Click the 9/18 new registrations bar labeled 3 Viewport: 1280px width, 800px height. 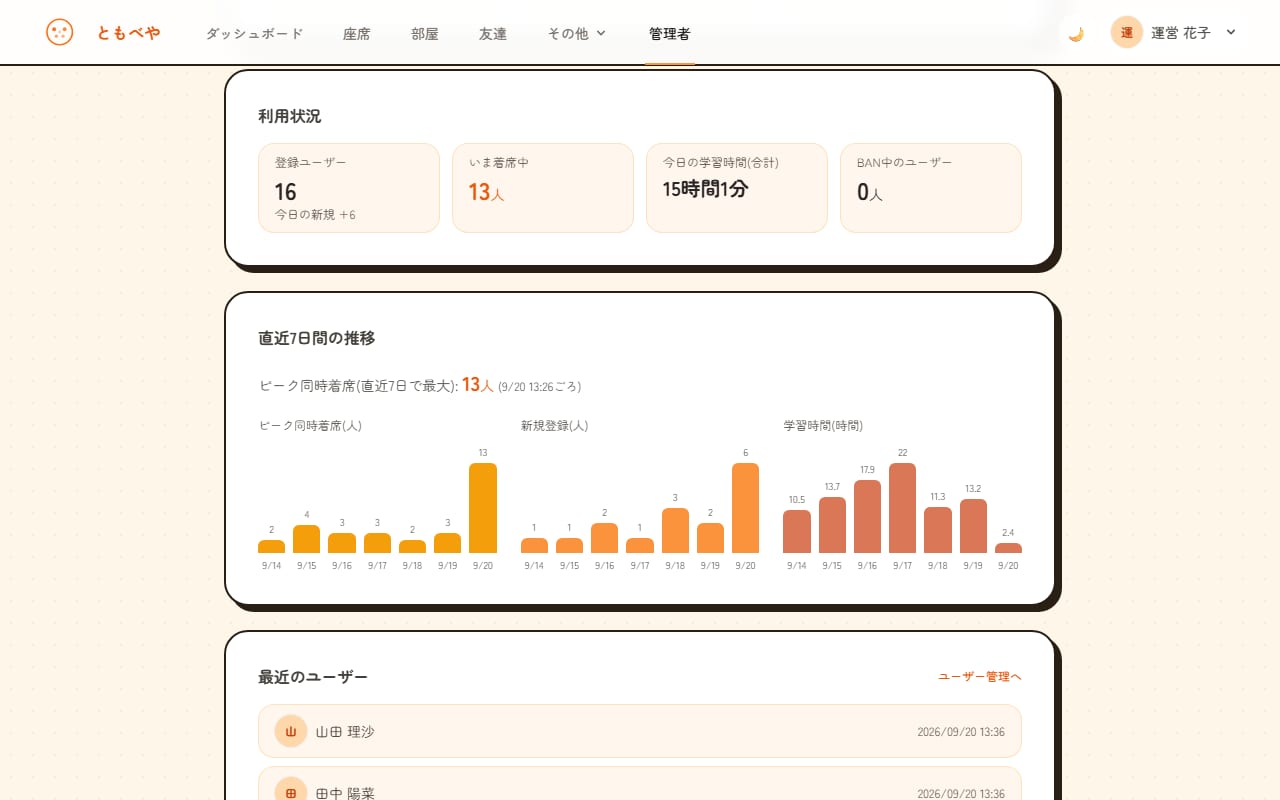675,530
